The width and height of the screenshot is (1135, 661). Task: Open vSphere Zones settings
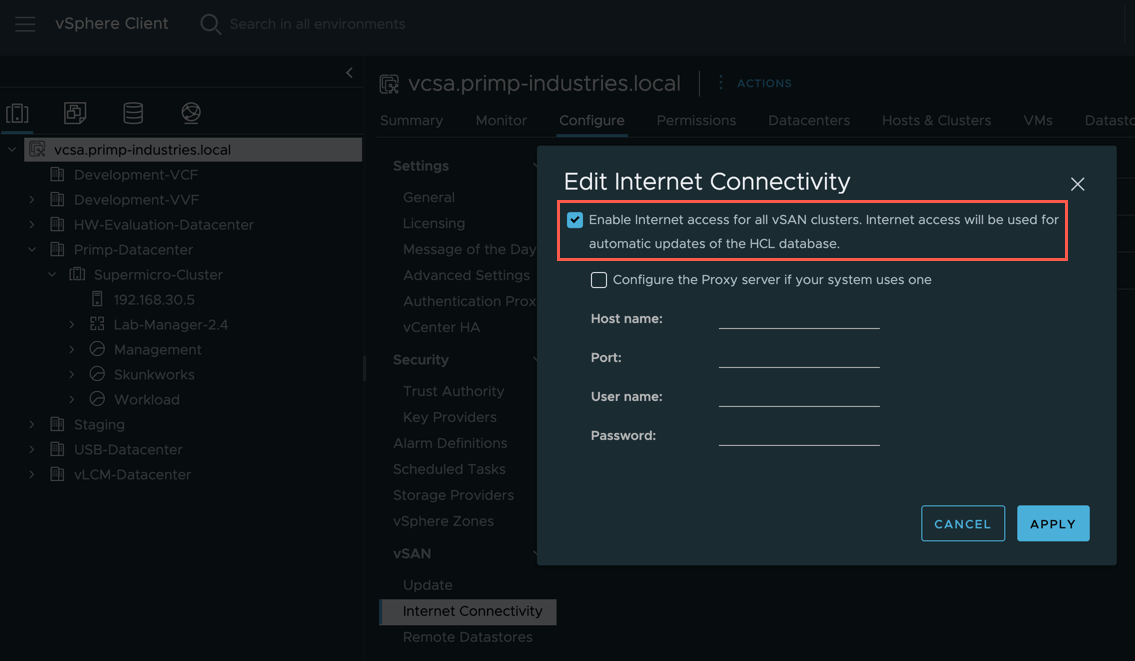pos(443,521)
